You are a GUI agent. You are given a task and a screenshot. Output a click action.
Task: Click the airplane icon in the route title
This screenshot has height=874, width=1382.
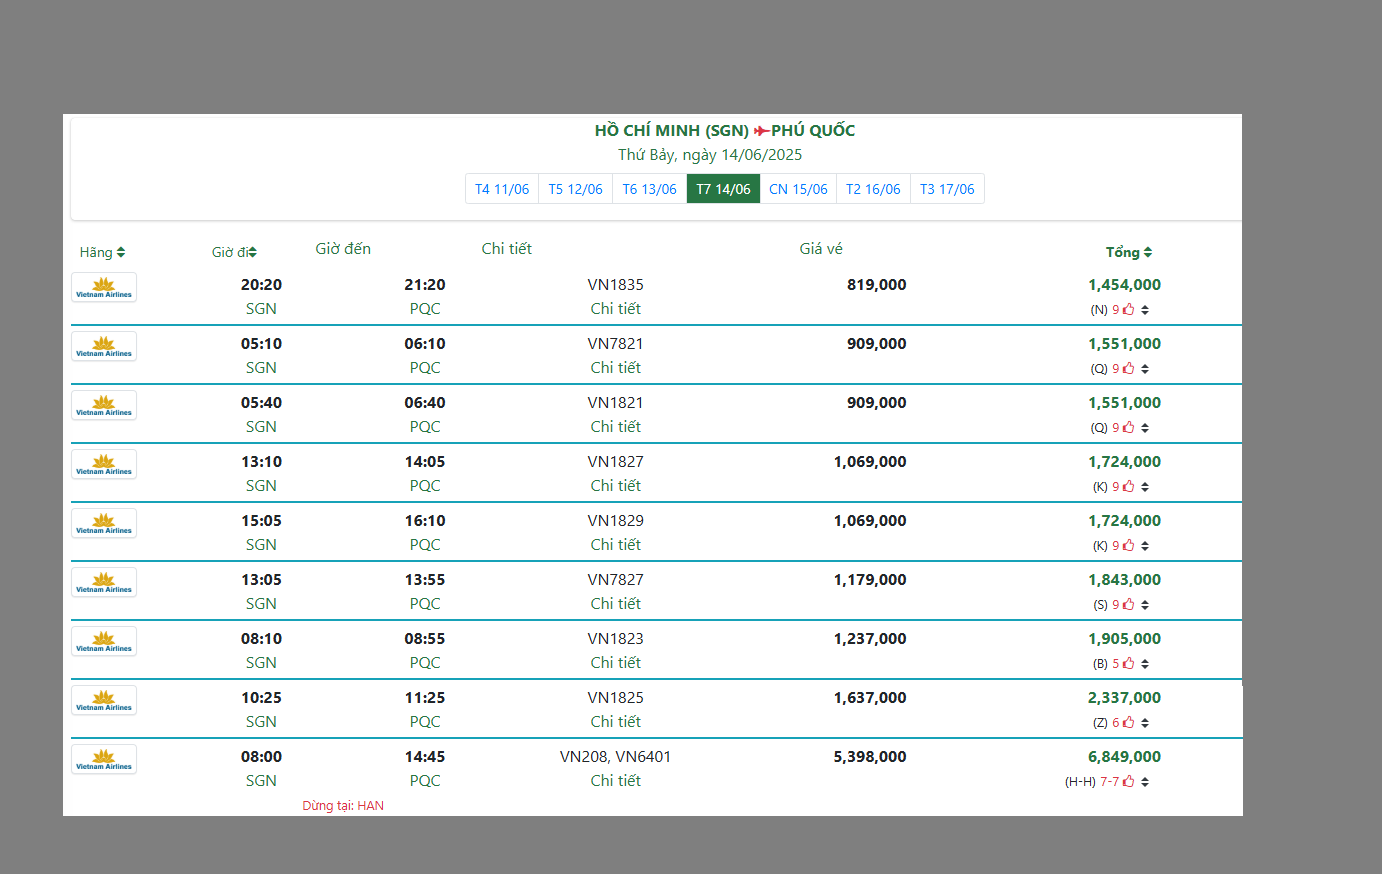[761, 131]
